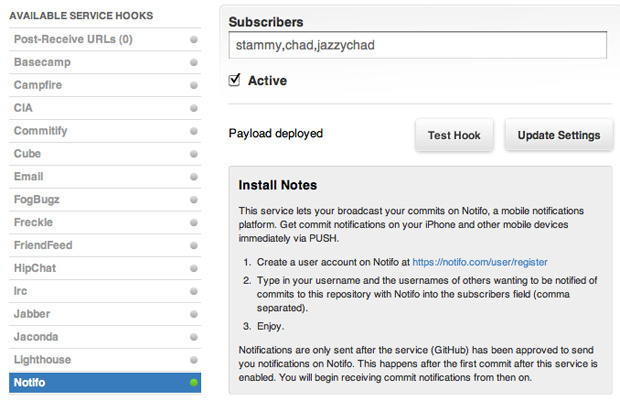
Task: Open the Post-Receive URLs (0) hook
Action: click(105, 39)
